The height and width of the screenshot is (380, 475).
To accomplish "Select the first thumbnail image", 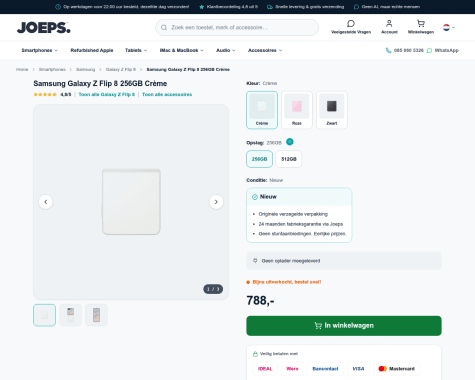I will [x=44, y=315].
